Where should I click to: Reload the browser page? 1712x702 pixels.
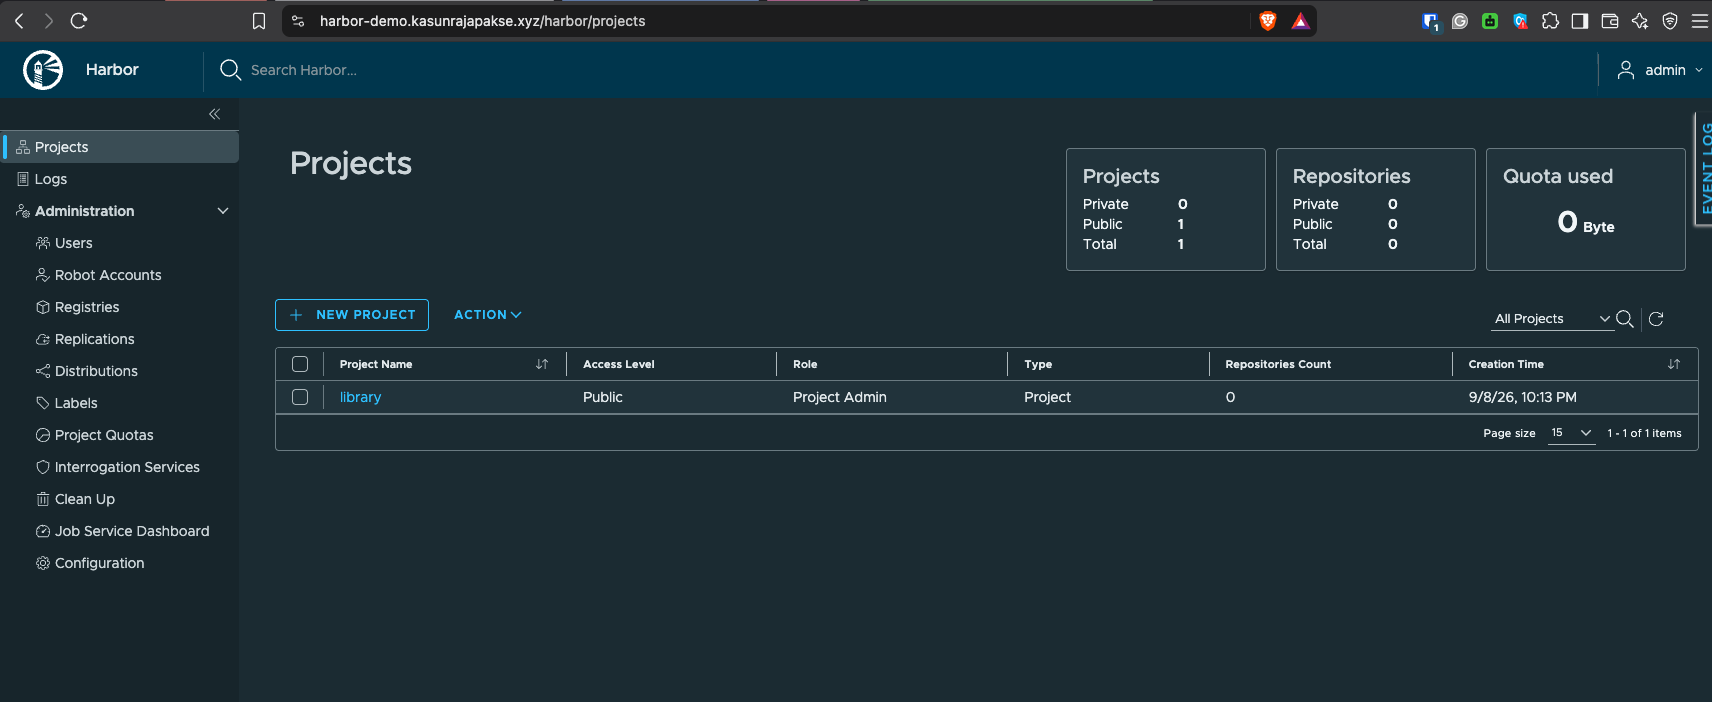click(x=79, y=21)
